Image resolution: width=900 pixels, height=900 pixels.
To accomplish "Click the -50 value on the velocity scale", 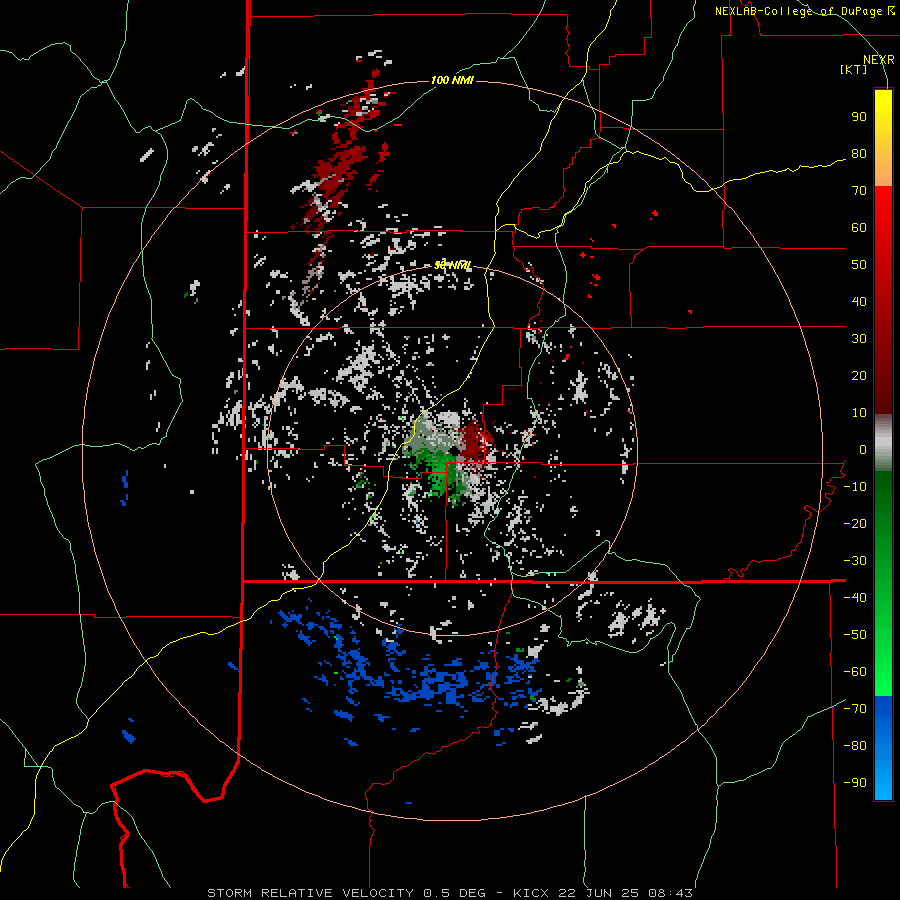I will (855, 635).
